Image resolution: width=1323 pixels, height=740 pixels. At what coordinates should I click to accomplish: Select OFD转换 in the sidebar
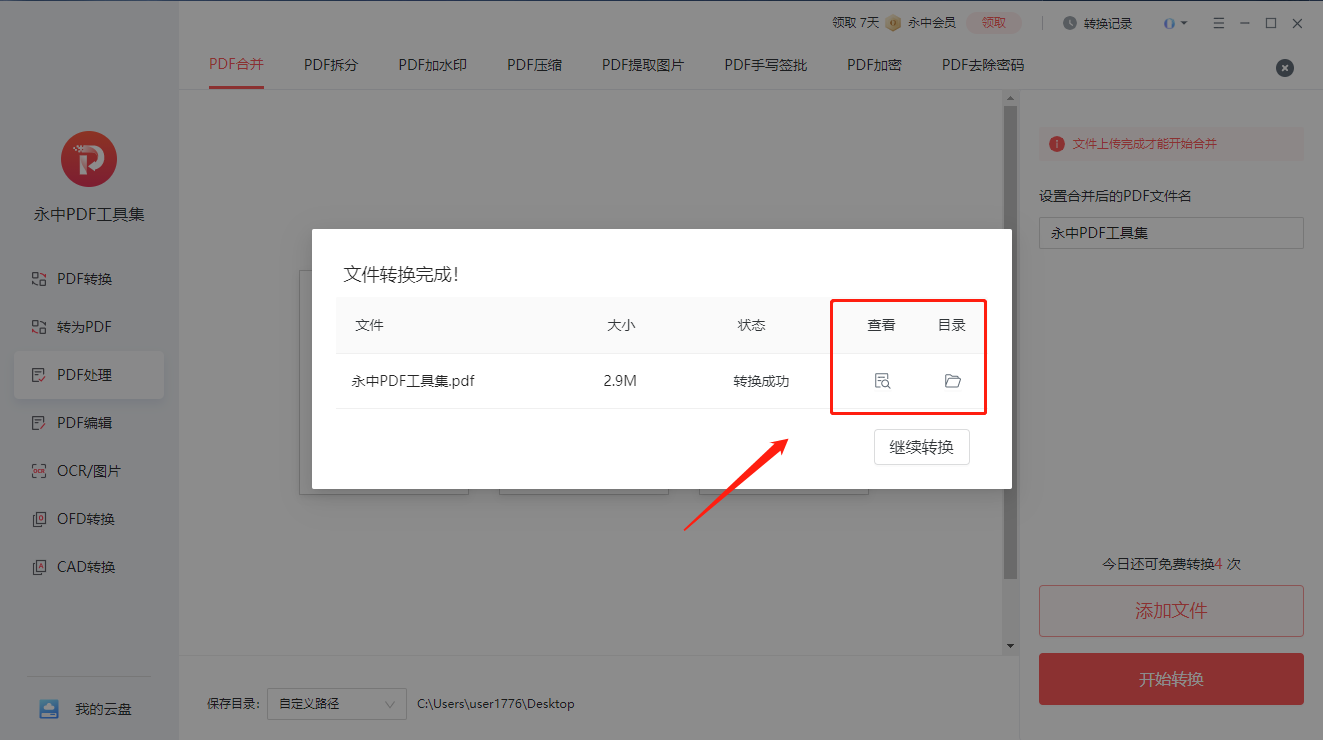(x=89, y=519)
